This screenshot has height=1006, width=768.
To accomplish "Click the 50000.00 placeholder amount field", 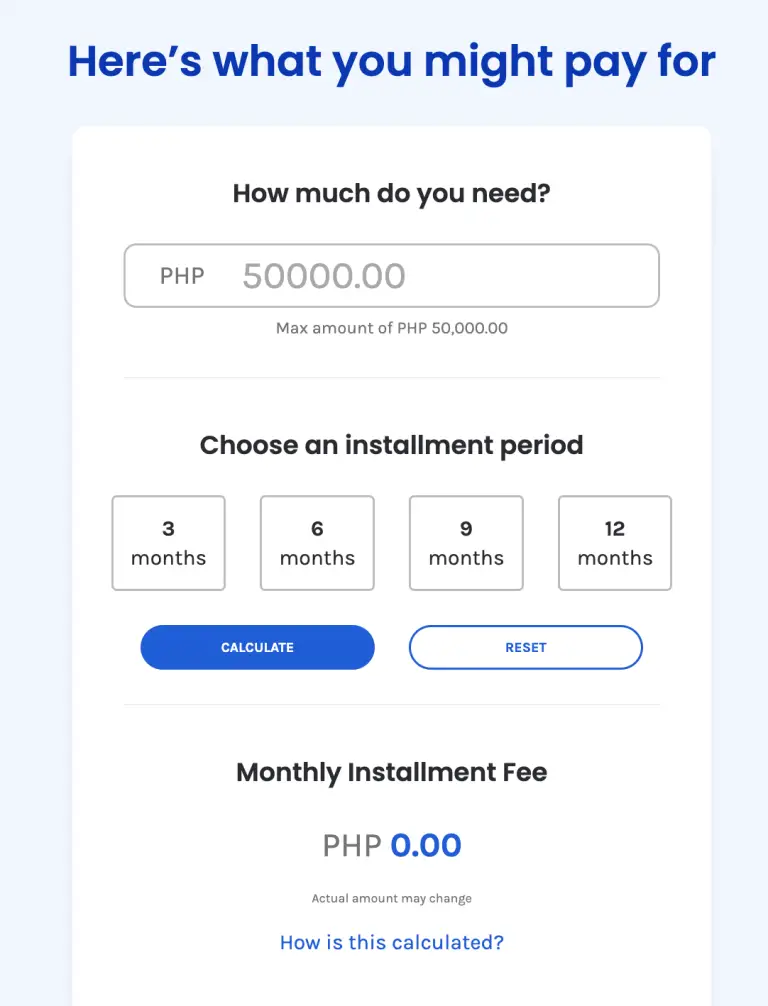I will (x=323, y=275).
